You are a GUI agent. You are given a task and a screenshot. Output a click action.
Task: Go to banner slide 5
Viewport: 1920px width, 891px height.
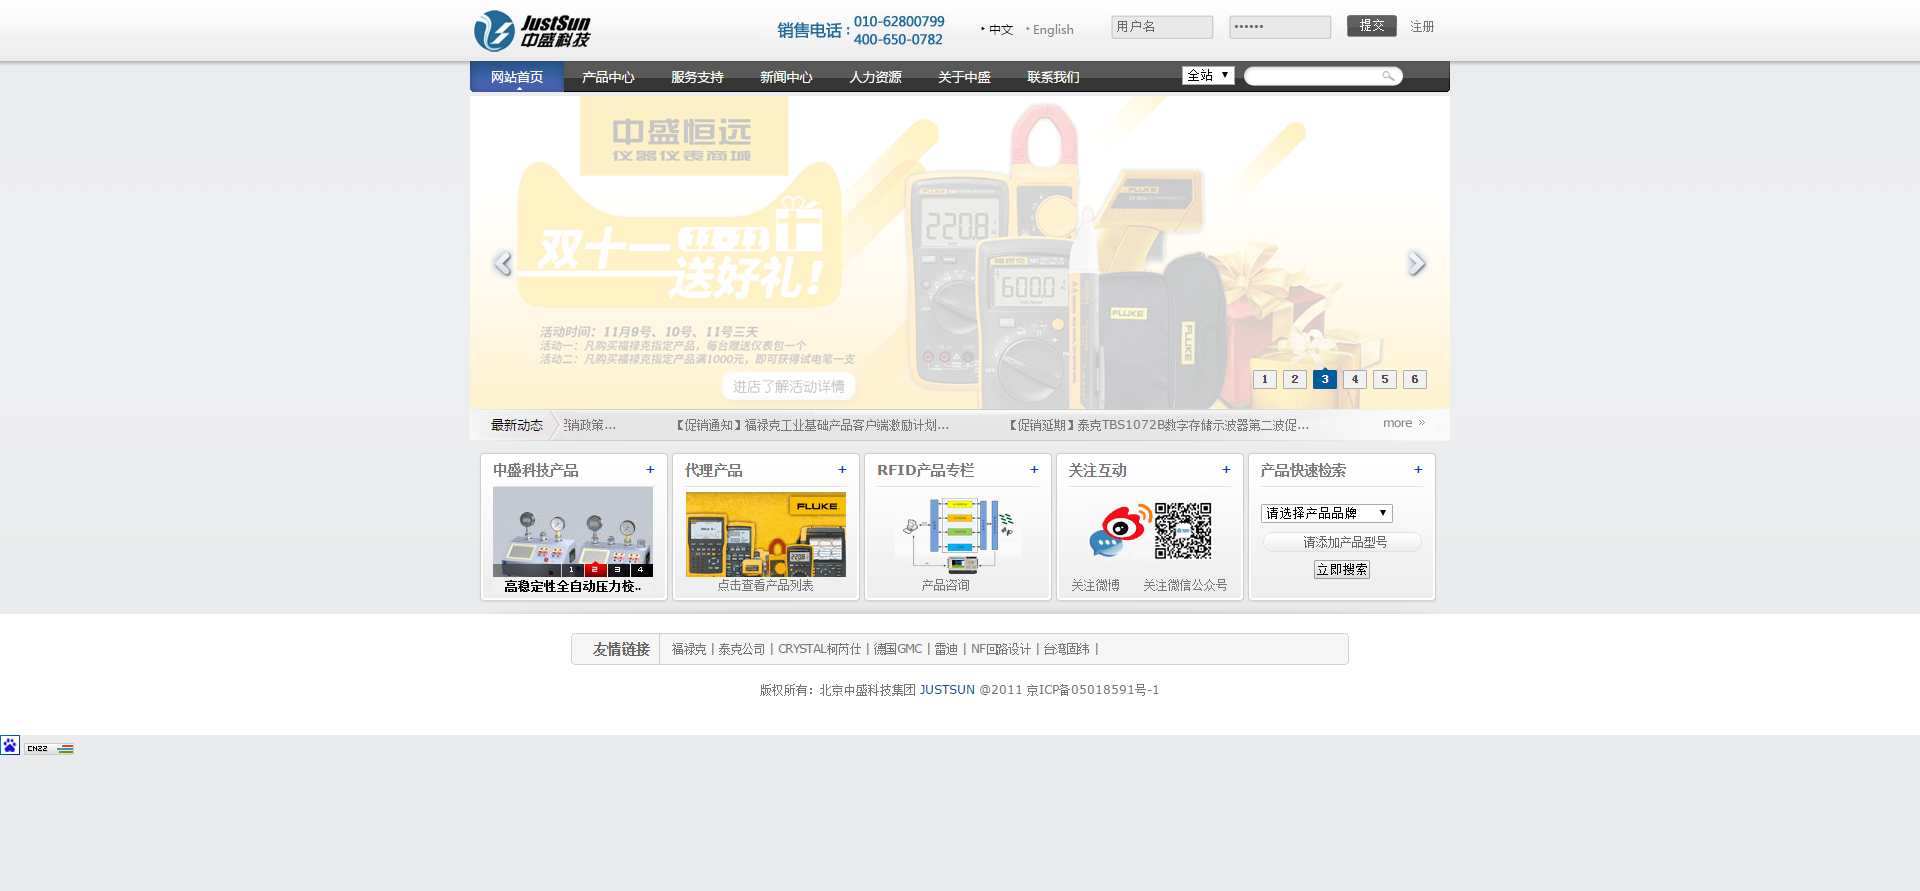click(1385, 379)
